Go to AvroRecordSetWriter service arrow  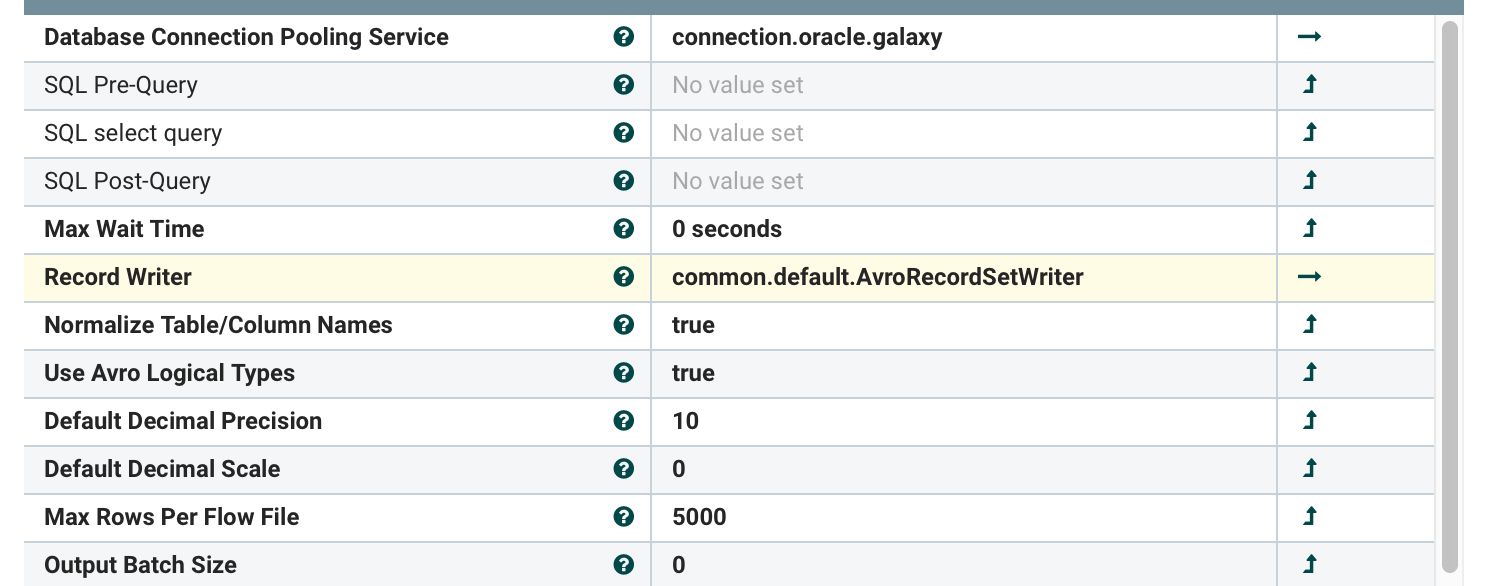(1309, 277)
